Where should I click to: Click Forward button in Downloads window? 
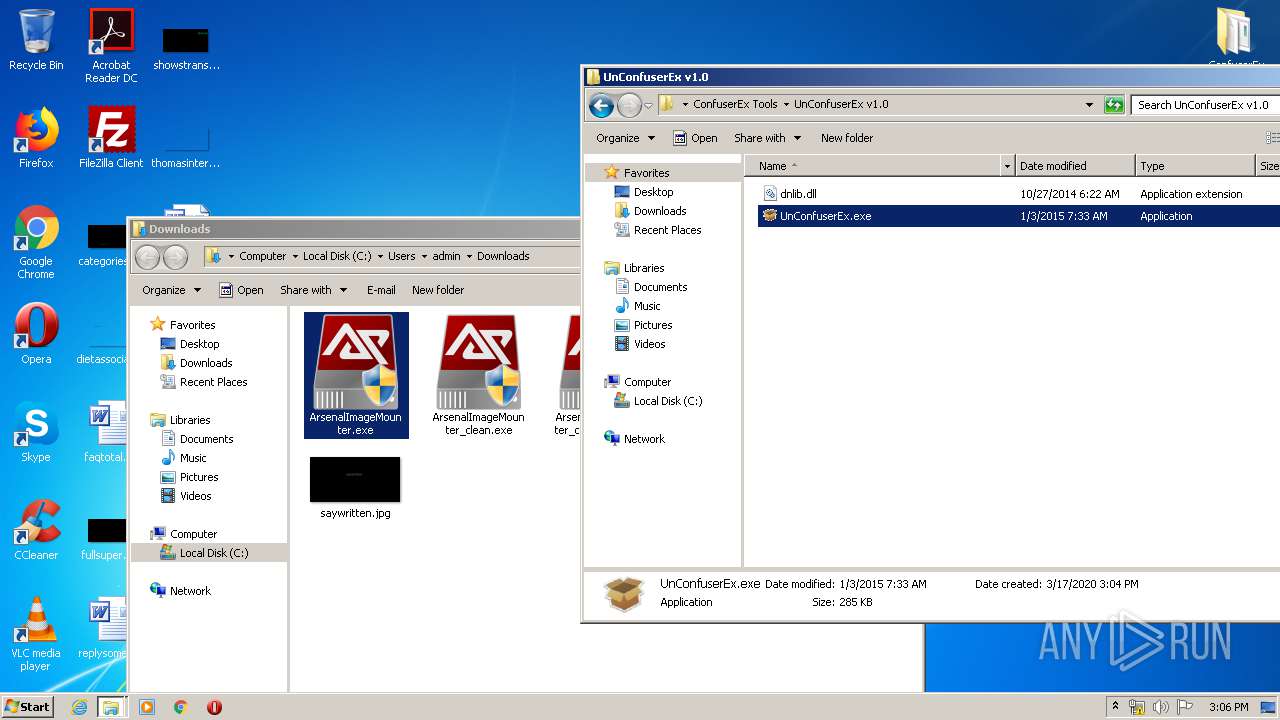coord(175,257)
